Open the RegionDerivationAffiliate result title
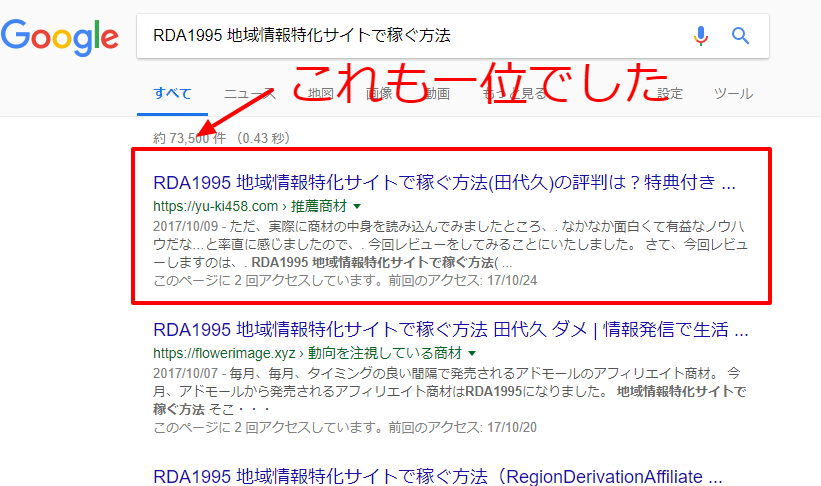821x486 pixels. (x=438, y=477)
